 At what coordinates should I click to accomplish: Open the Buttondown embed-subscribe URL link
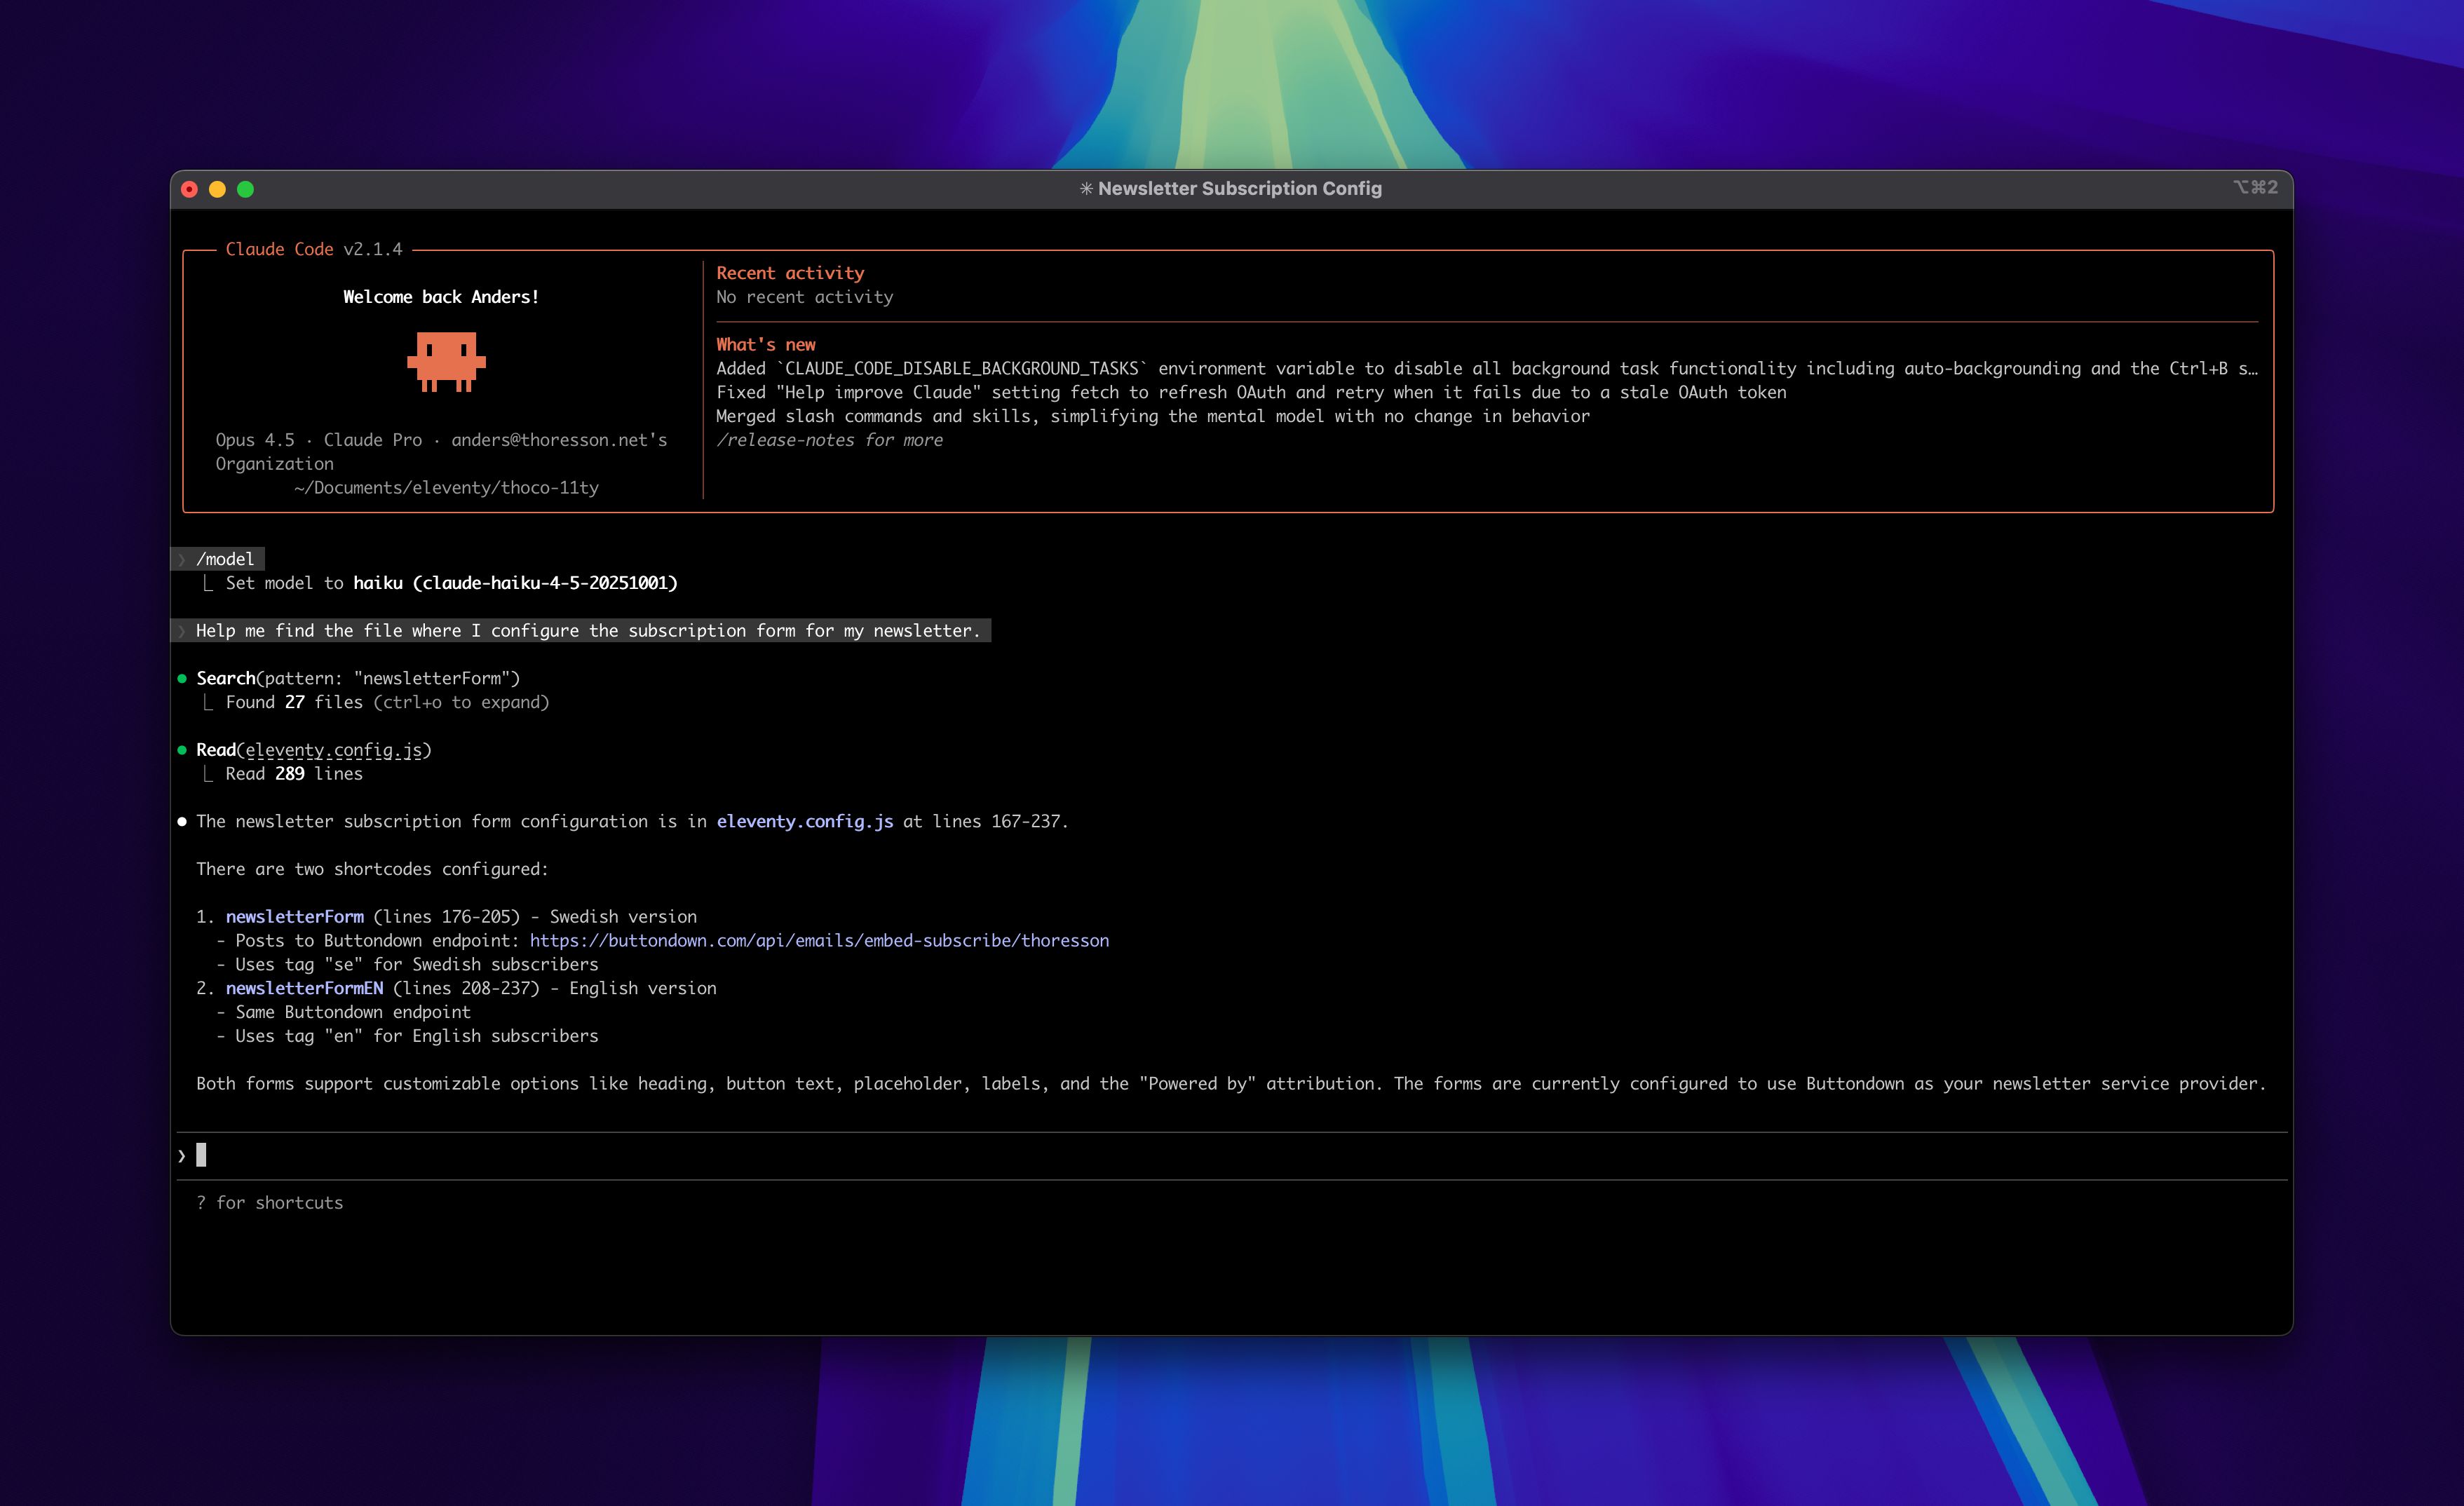point(818,941)
